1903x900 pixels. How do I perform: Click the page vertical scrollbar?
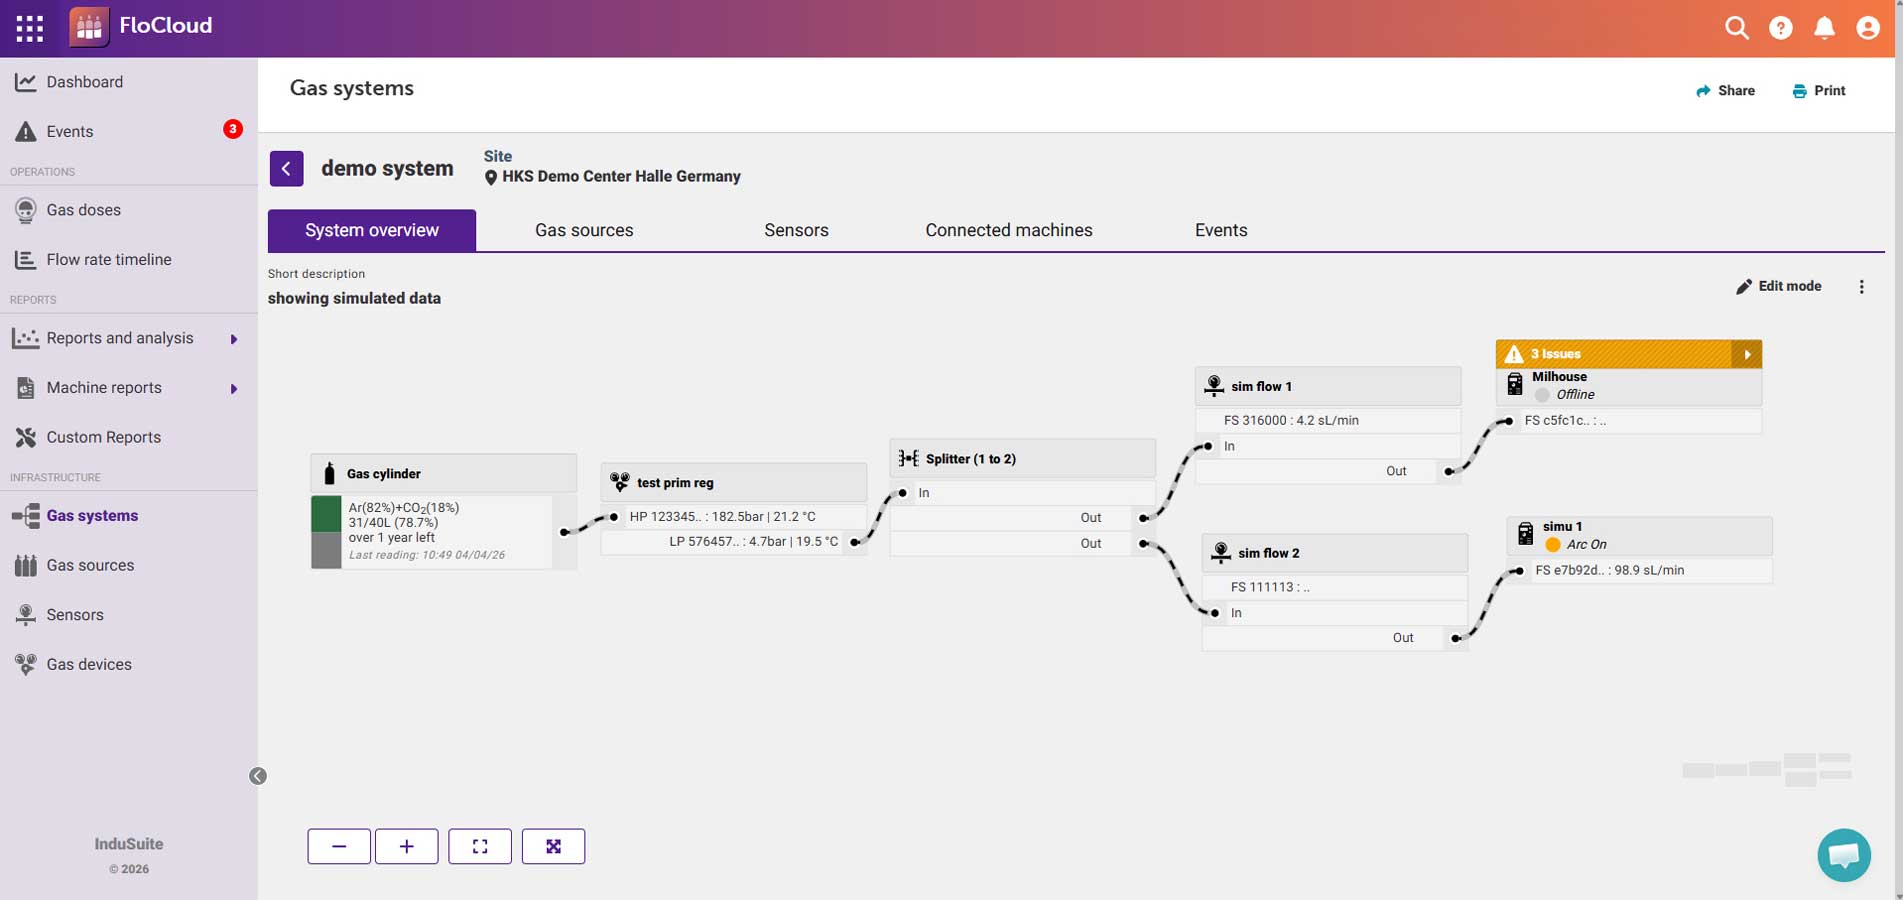[1897, 450]
